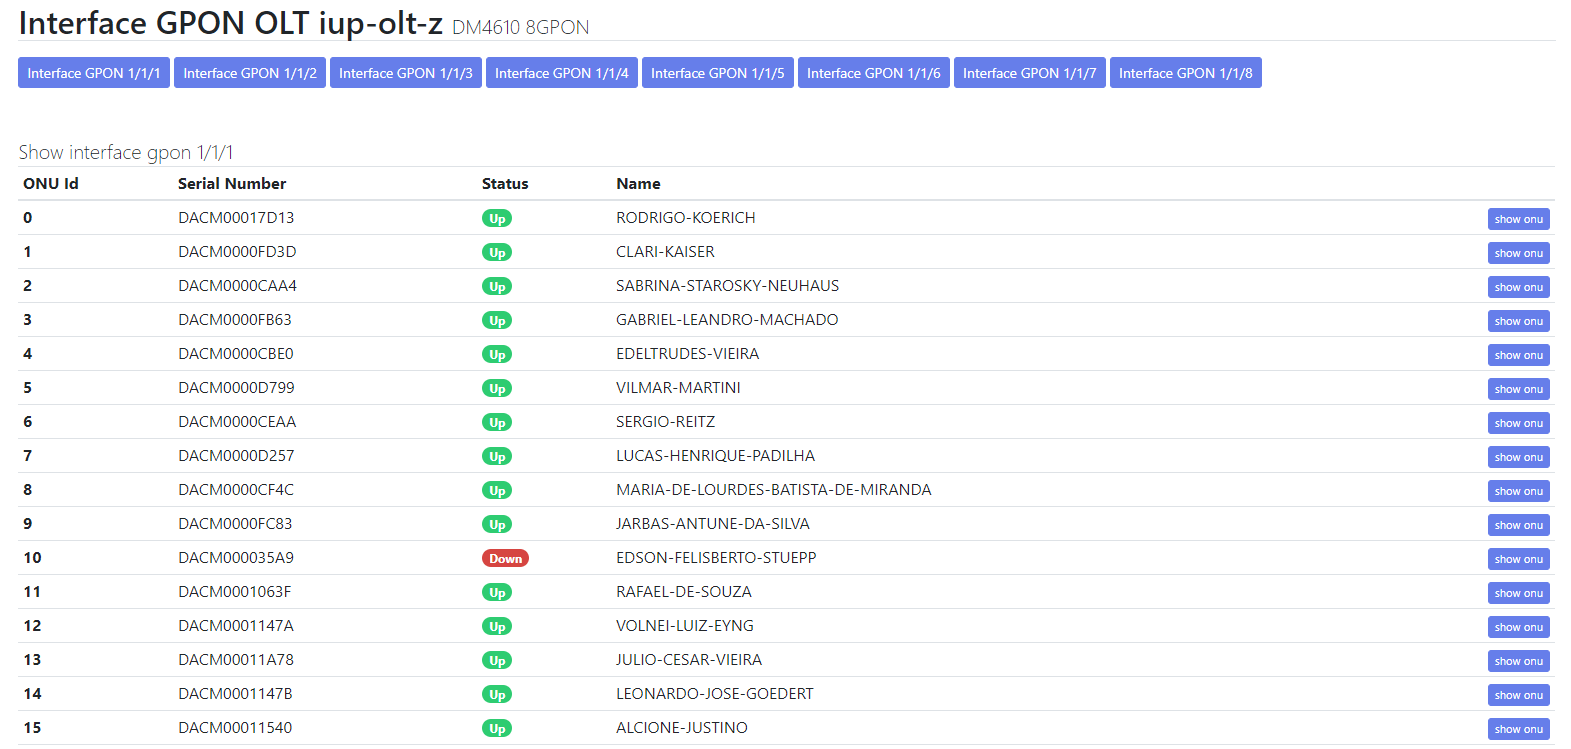The image size is (1571, 749).
Task: Open Interface GPON 1/1/8
Action: 1186,73
